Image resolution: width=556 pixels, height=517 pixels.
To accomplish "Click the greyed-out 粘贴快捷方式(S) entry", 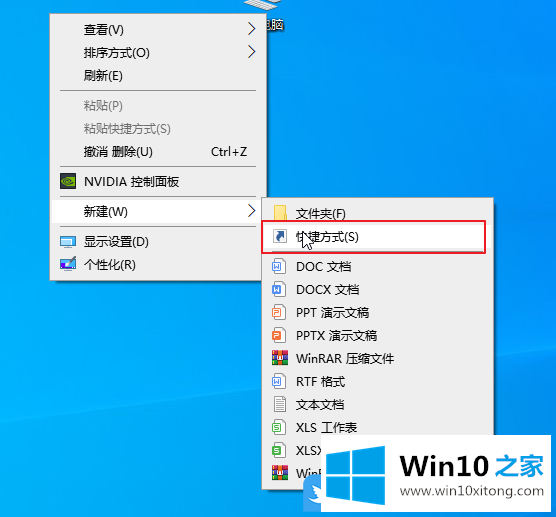I will tap(158, 128).
